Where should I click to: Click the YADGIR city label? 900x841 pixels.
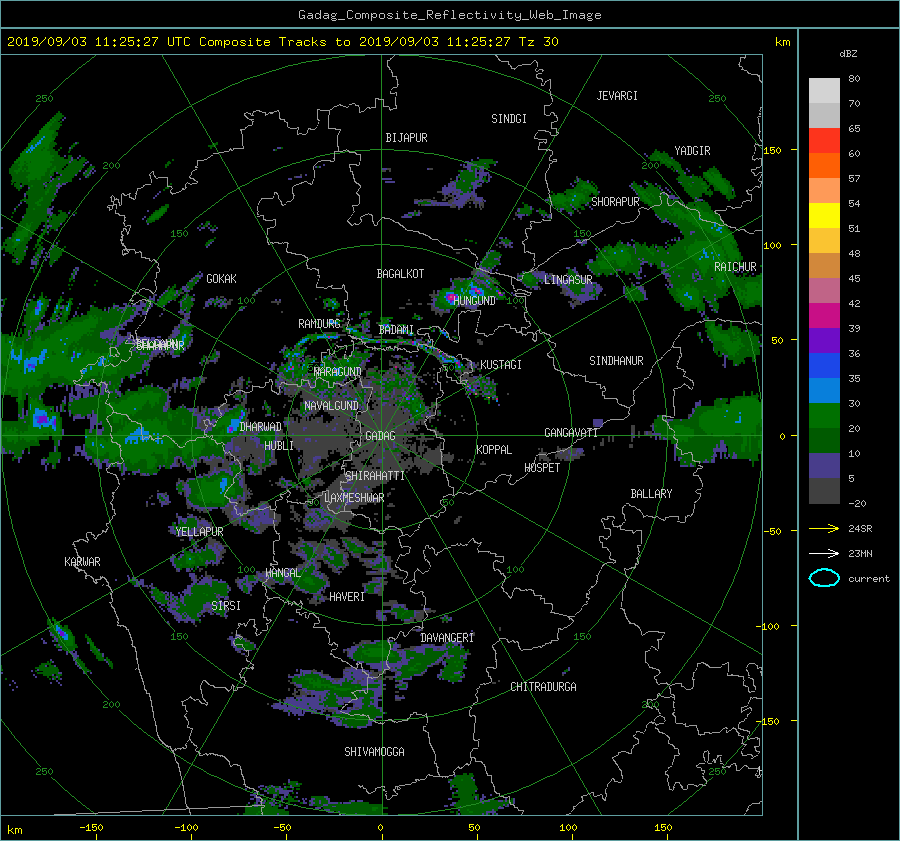point(692,151)
